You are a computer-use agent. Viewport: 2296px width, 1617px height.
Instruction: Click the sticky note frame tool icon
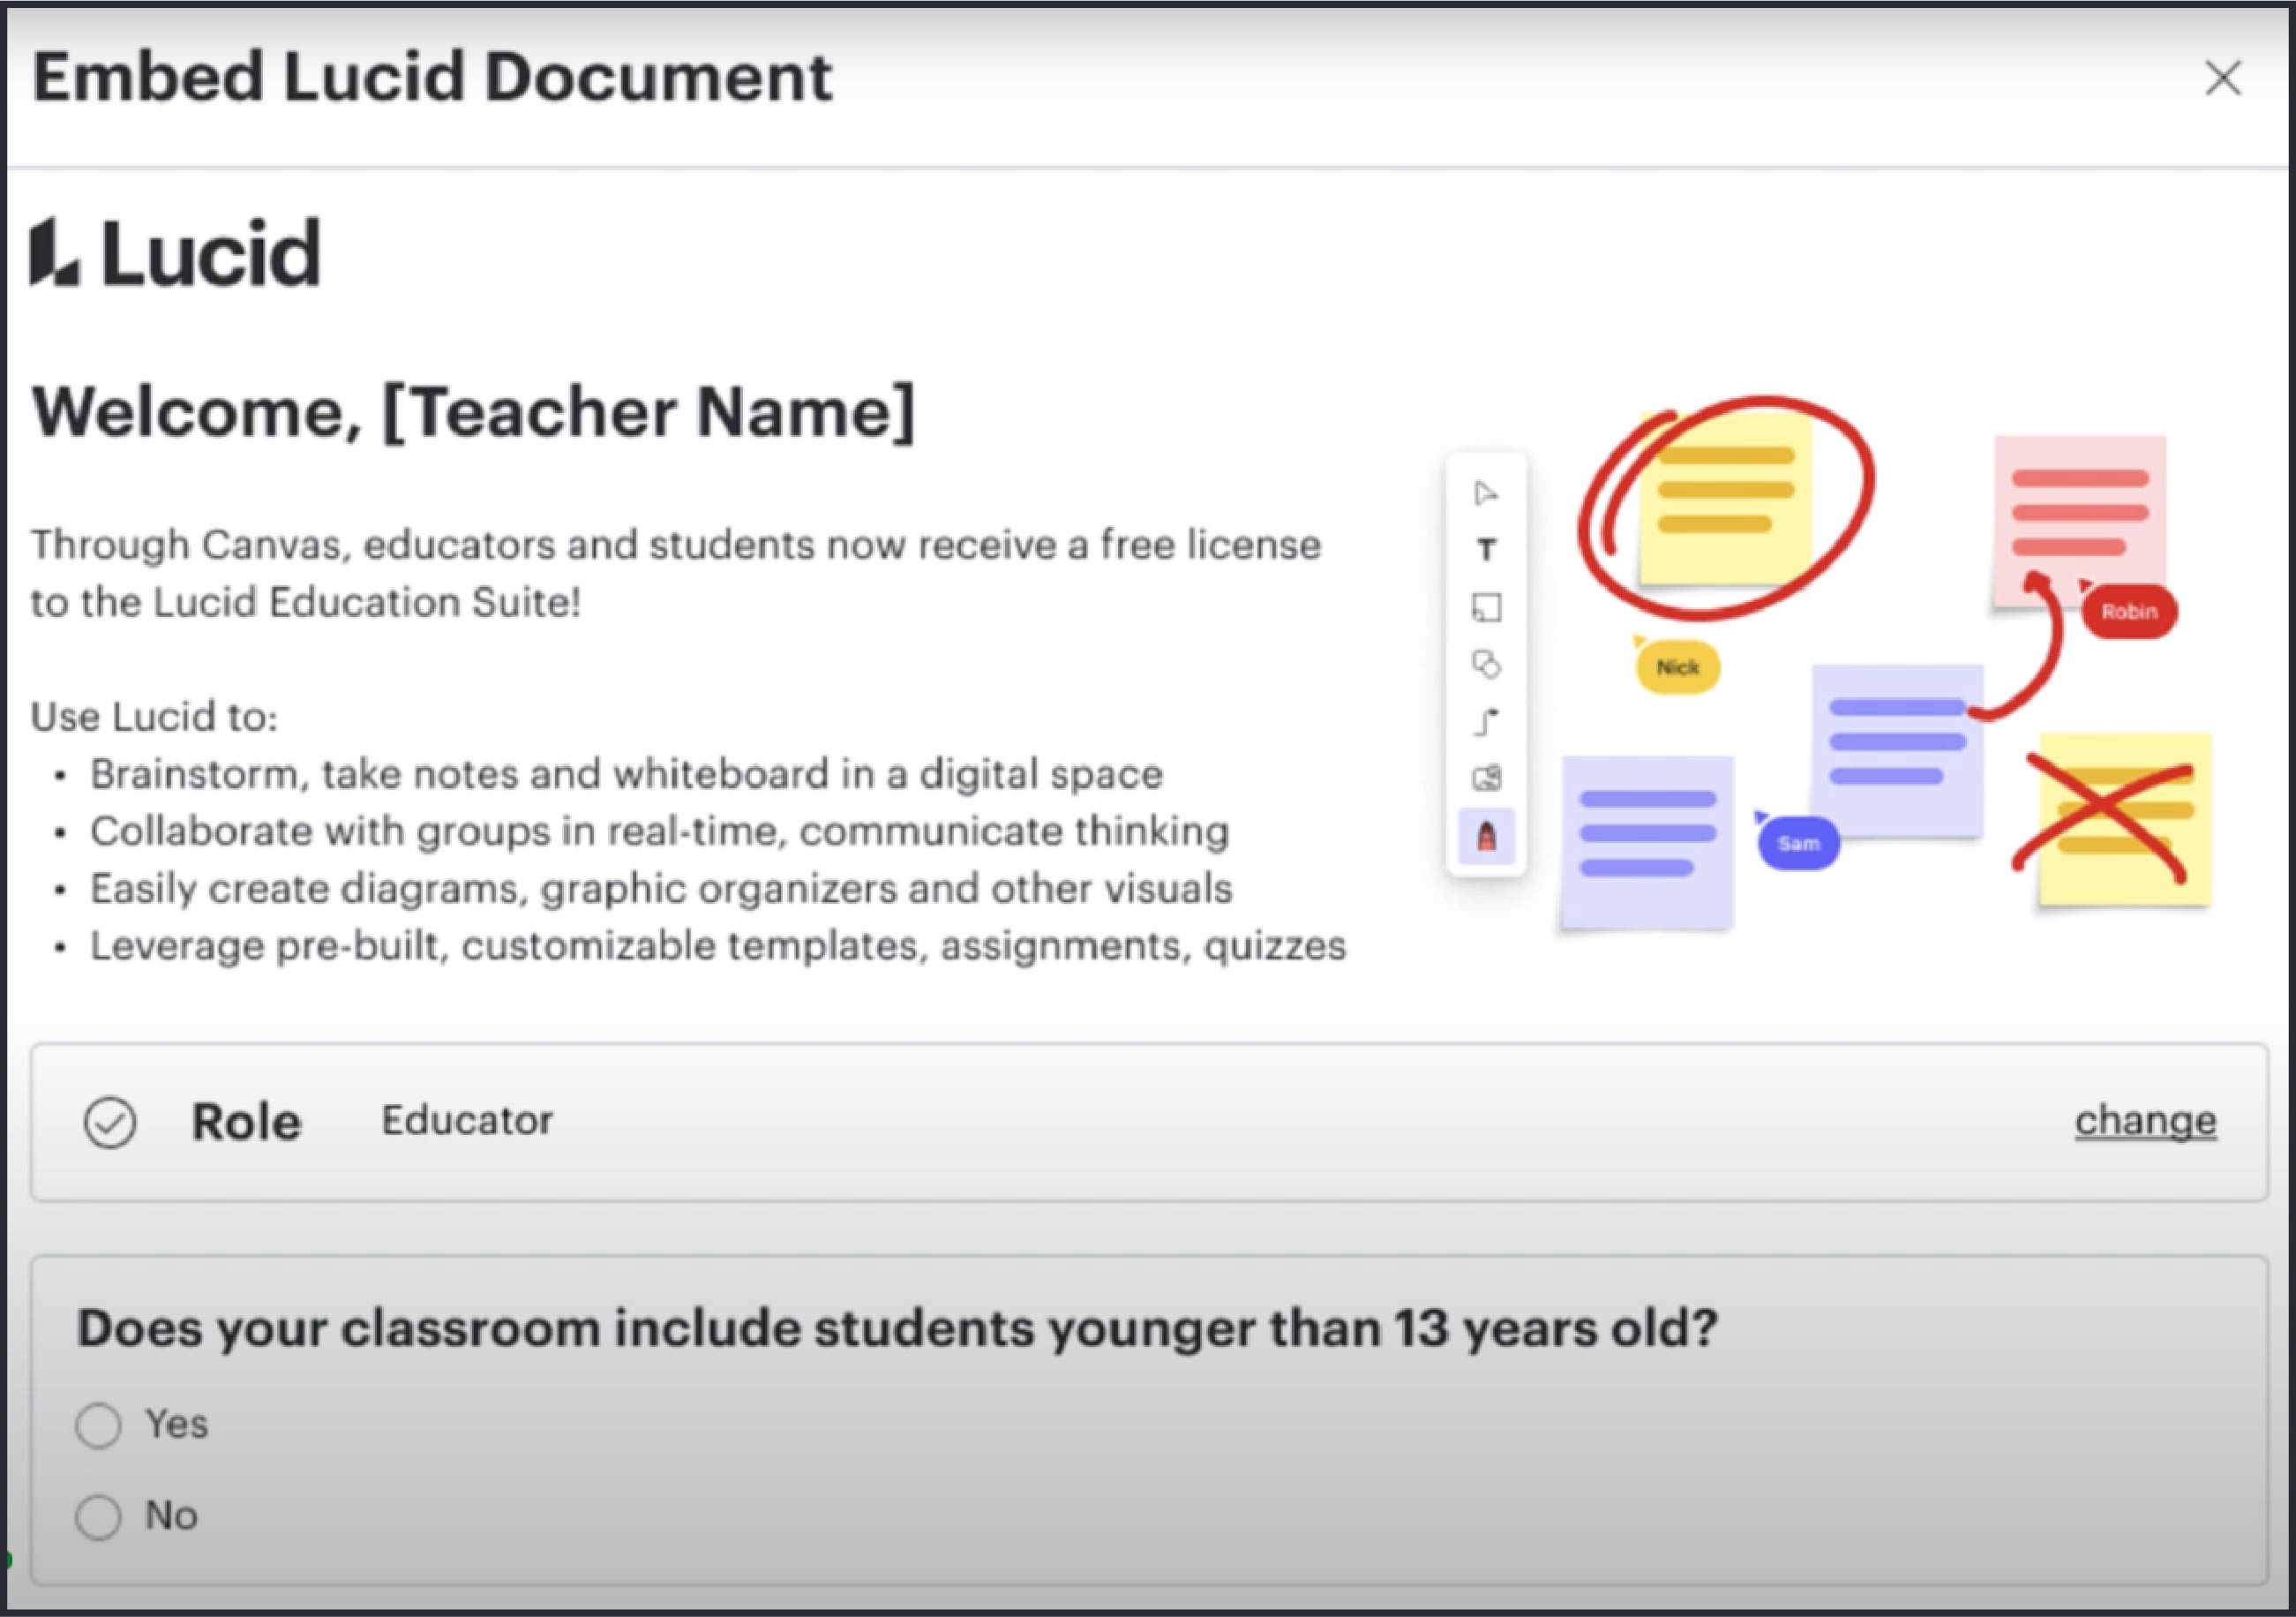click(x=1486, y=607)
